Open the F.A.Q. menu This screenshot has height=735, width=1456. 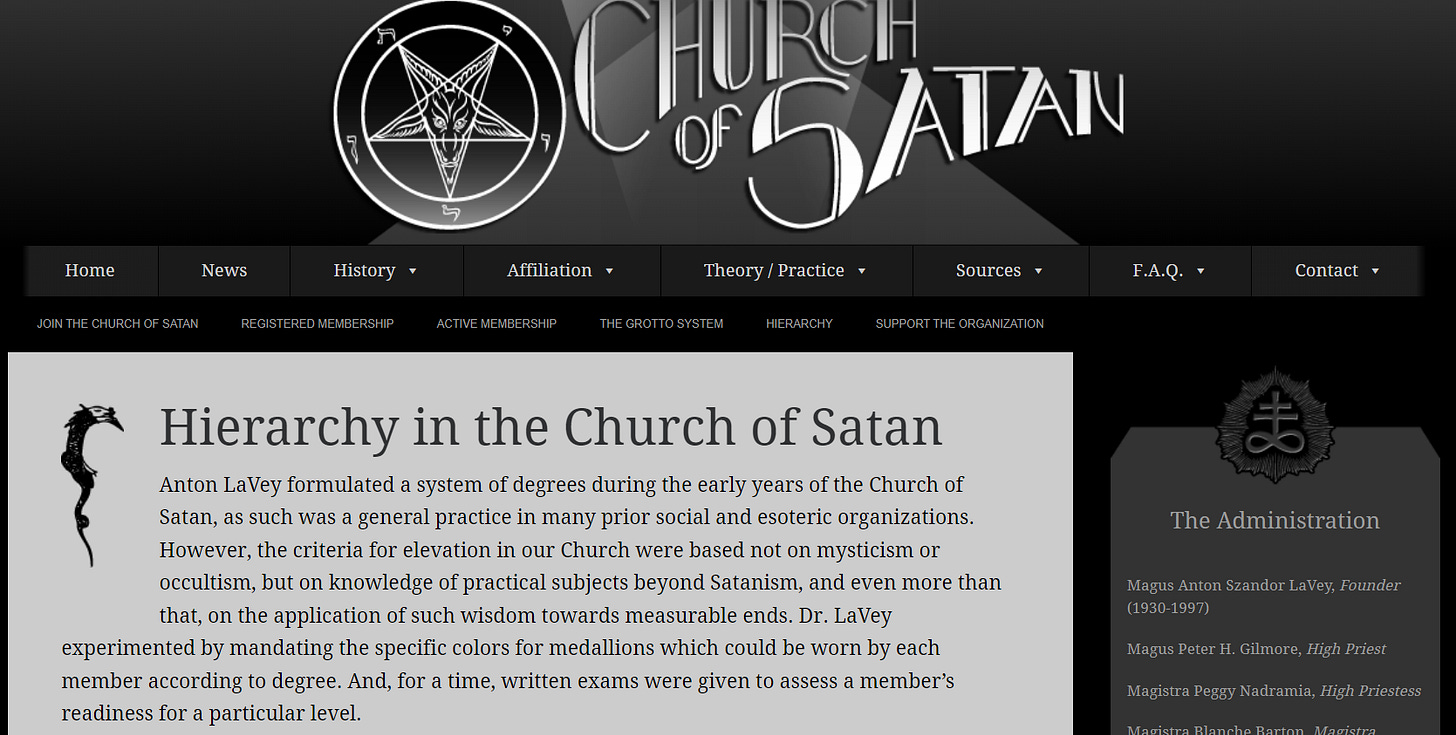point(1170,271)
